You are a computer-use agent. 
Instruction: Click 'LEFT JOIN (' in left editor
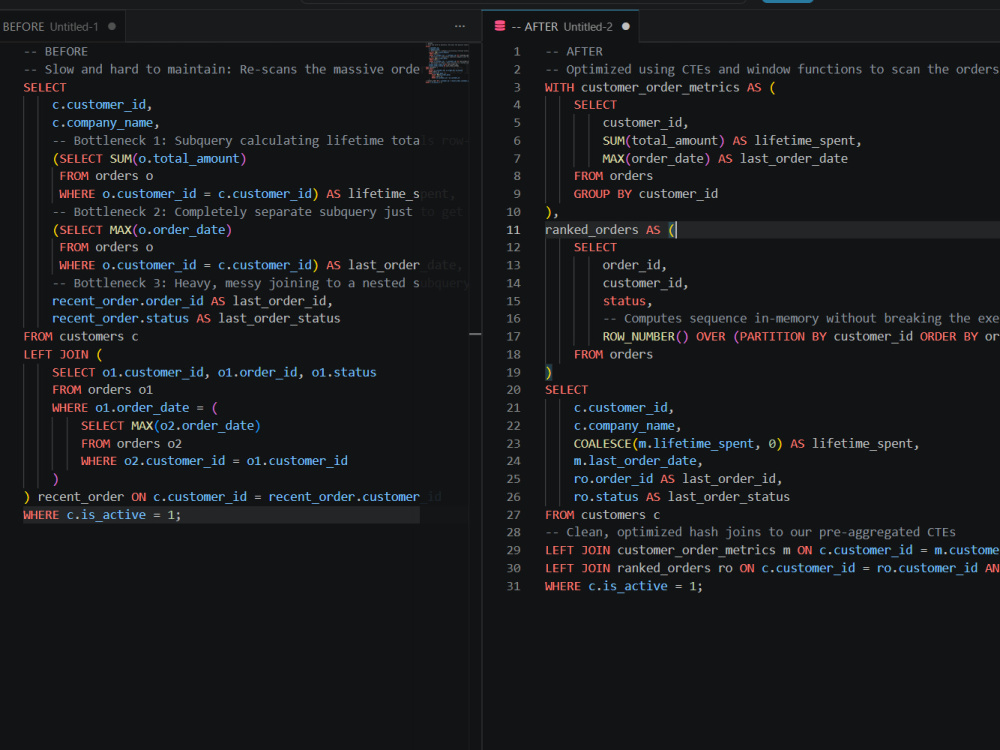click(62, 355)
